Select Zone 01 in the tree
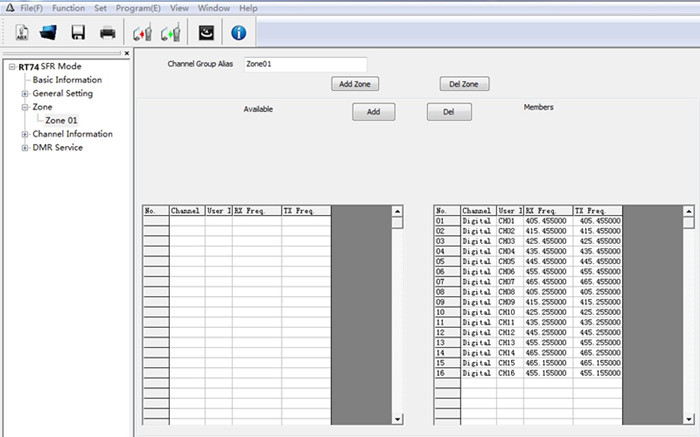700x437 pixels. coord(61,121)
